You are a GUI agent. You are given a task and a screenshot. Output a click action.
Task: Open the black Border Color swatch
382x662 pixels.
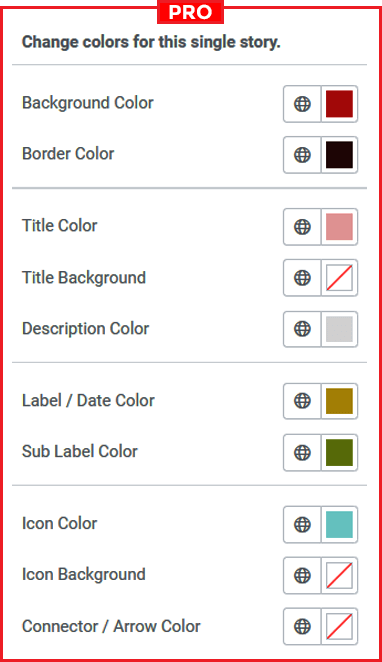[339, 155]
